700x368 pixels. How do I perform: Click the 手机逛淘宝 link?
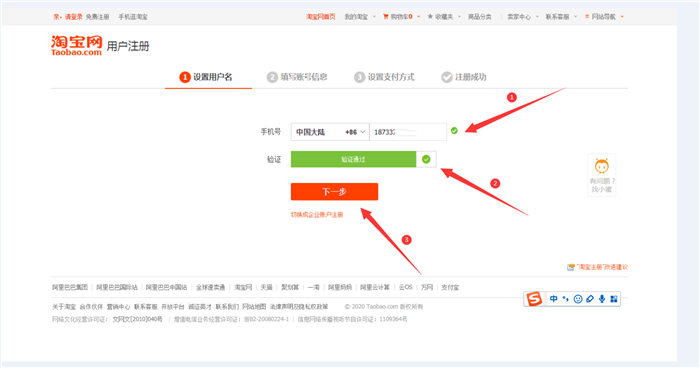pos(133,17)
